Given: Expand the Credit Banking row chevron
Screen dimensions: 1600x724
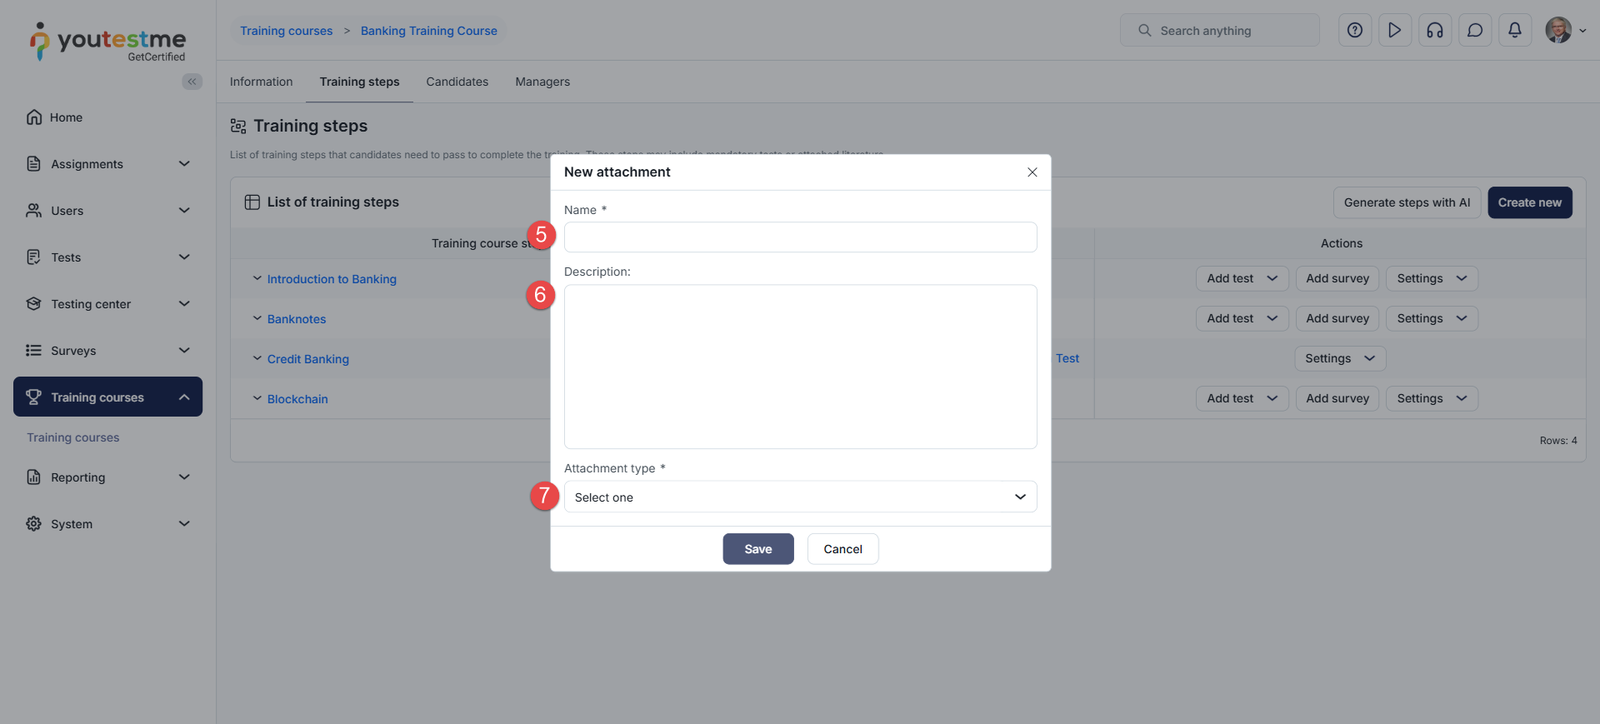Looking at the screenshot, I should [257, 358].
